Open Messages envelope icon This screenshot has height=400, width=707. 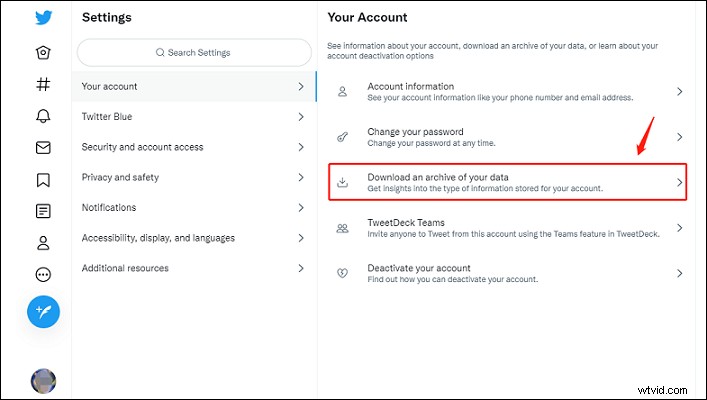(43, 147)
